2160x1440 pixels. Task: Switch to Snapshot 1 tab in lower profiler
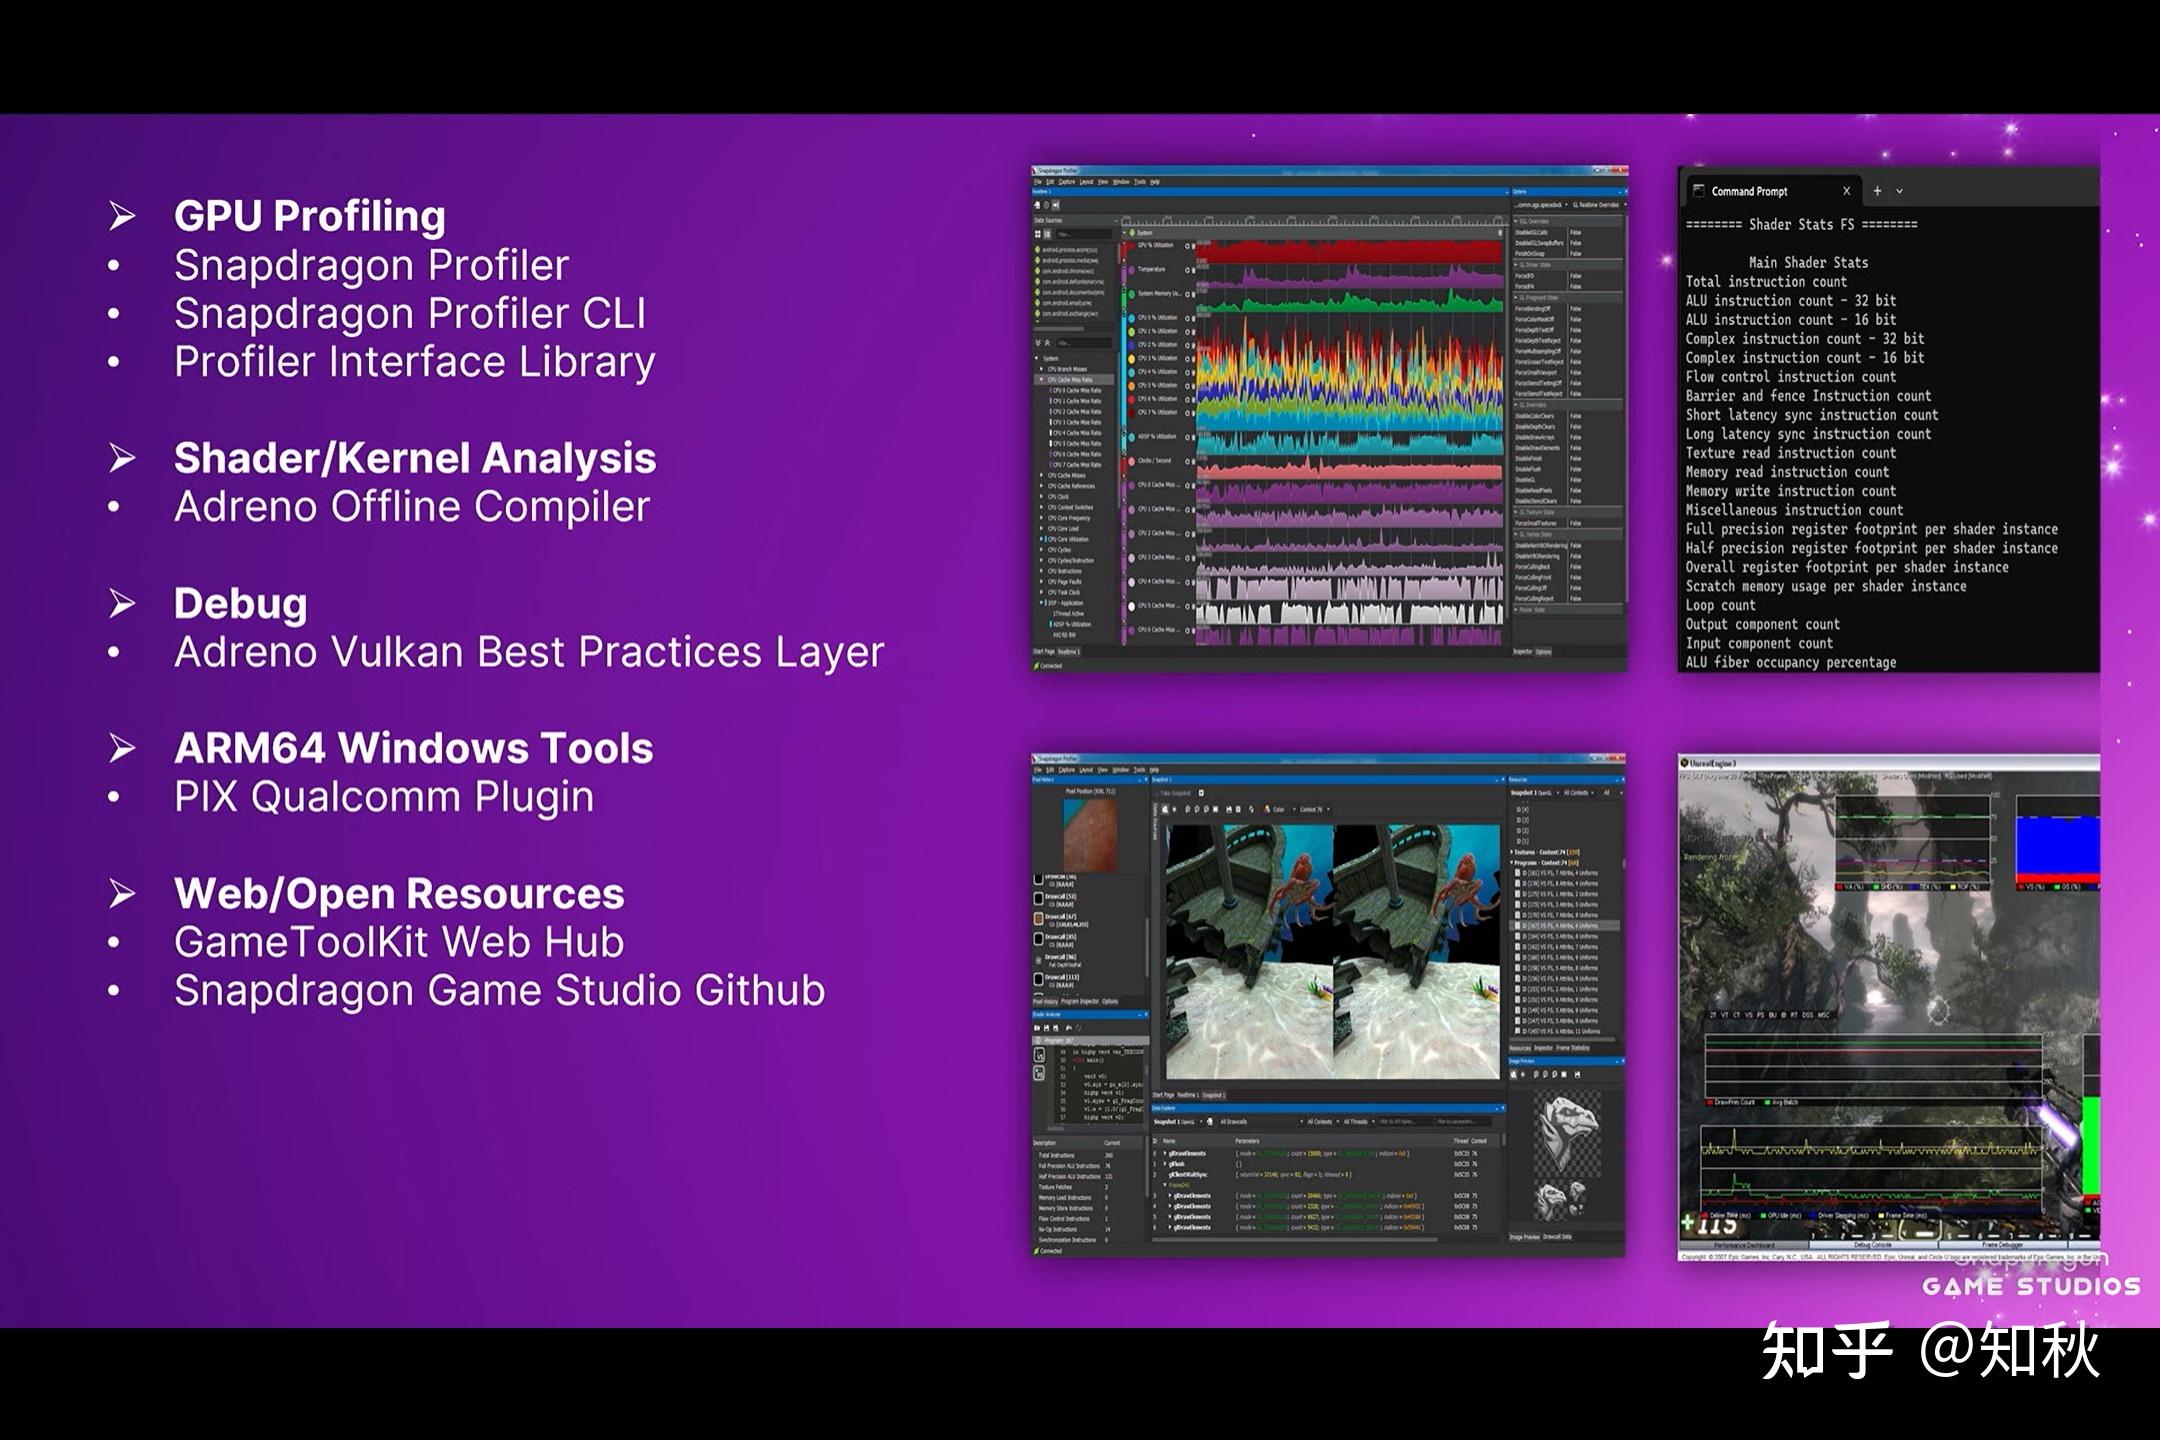(x=1213, y=1095)
